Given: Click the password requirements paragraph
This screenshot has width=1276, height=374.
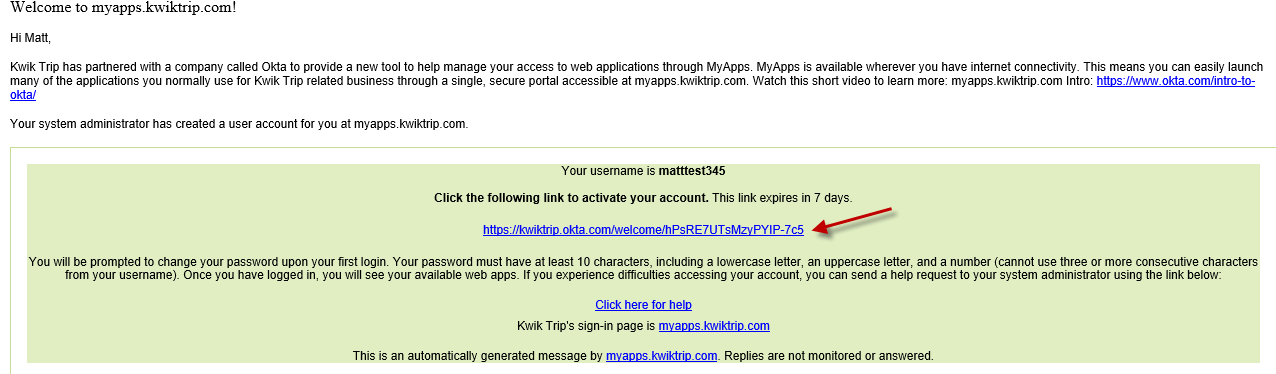Looking at the screenshot, I should pyautogui.click(x=643, y=268).
